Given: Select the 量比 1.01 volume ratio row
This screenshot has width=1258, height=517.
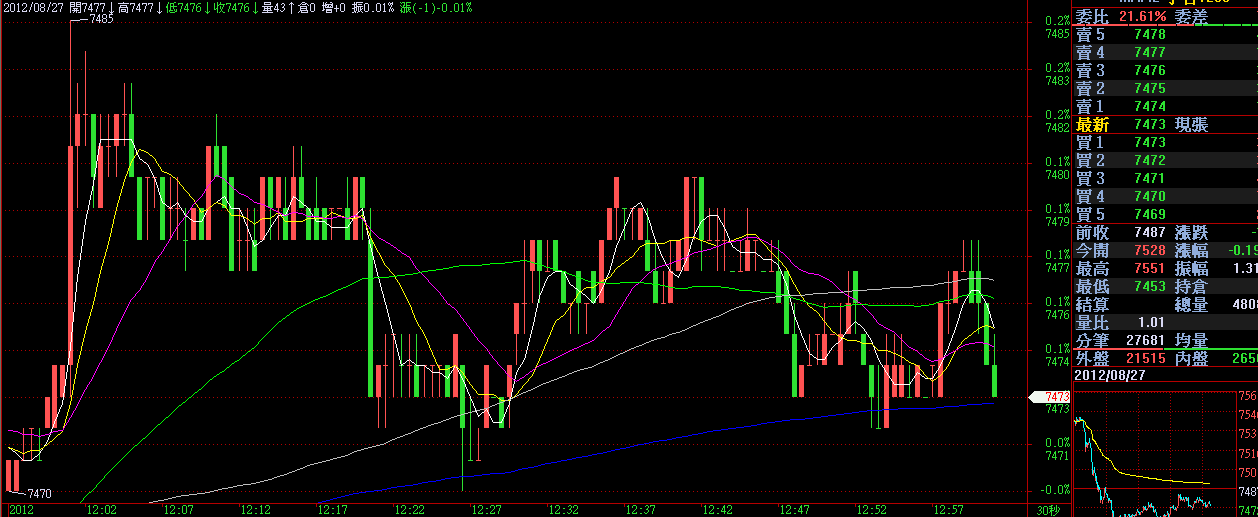Looking at the screenshot, I should coord(1121,322).
